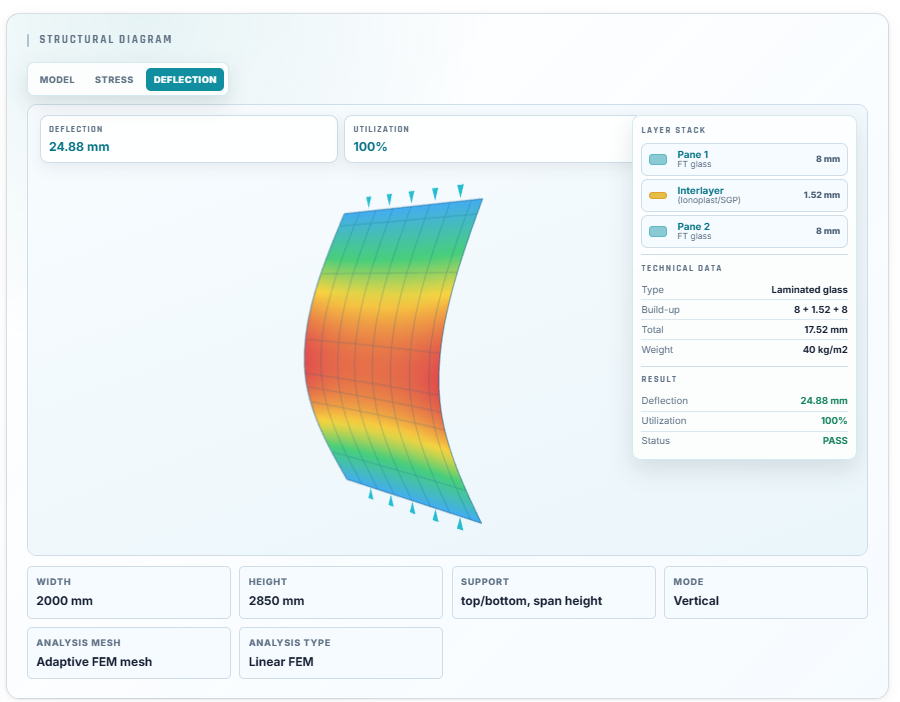The image size is (900, 702).
Task: Click the Width 2000 mm field
Action: (129, 592)
